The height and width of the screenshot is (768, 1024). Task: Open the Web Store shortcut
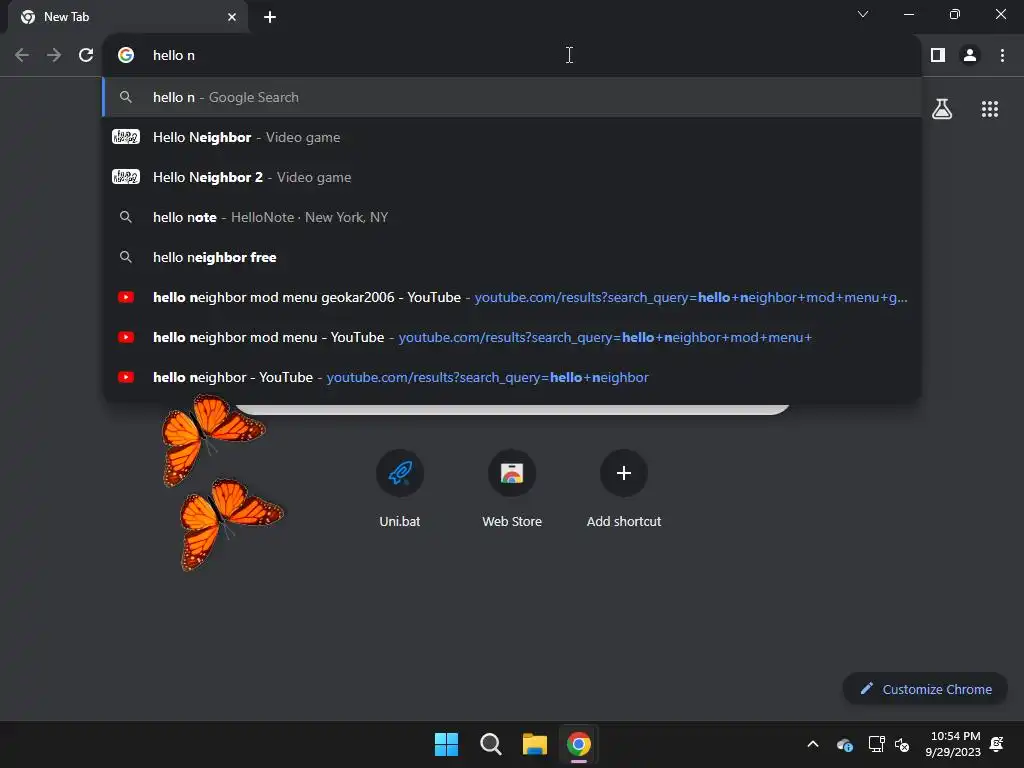point(512,488)
